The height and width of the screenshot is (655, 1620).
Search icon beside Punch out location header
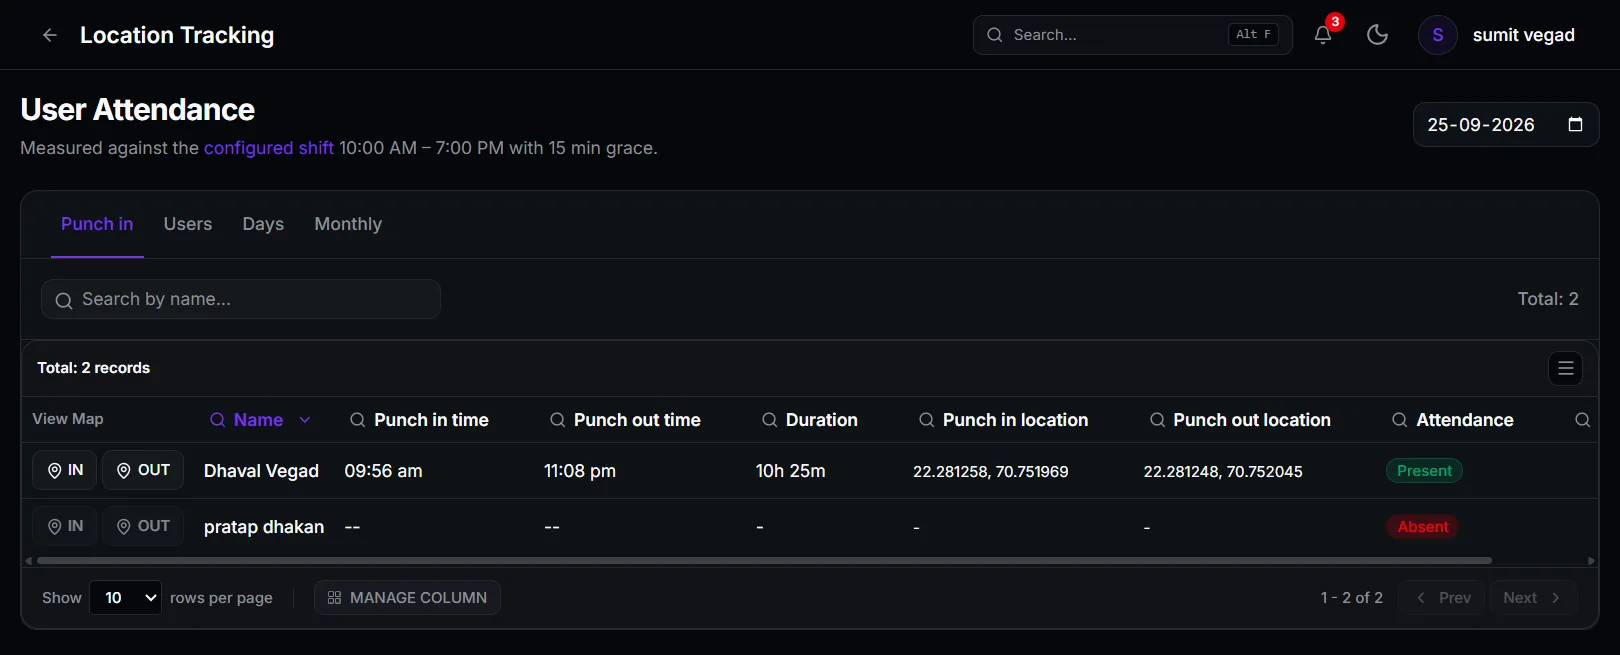1157,420
